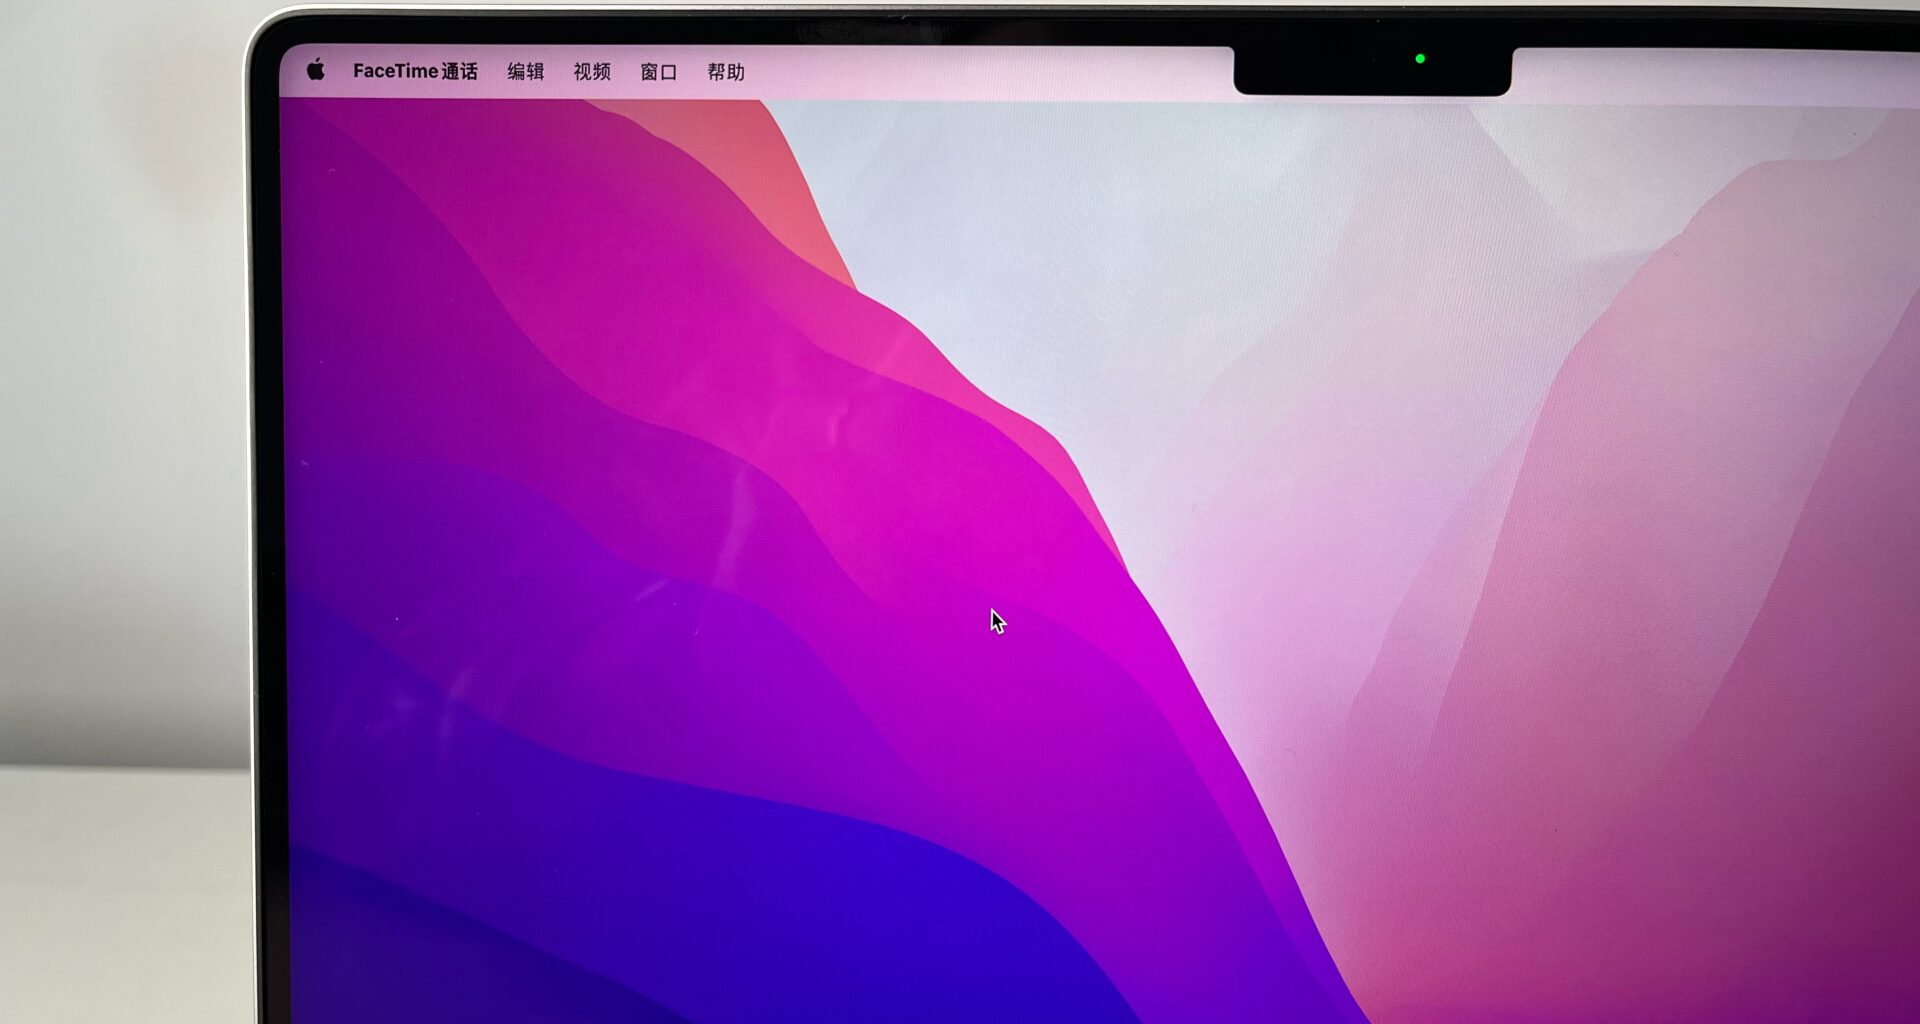1920x1024 pixels.
Task: Open the FaceTime通话 application menu
Action: pyautogui.click(x=415, y=72)
